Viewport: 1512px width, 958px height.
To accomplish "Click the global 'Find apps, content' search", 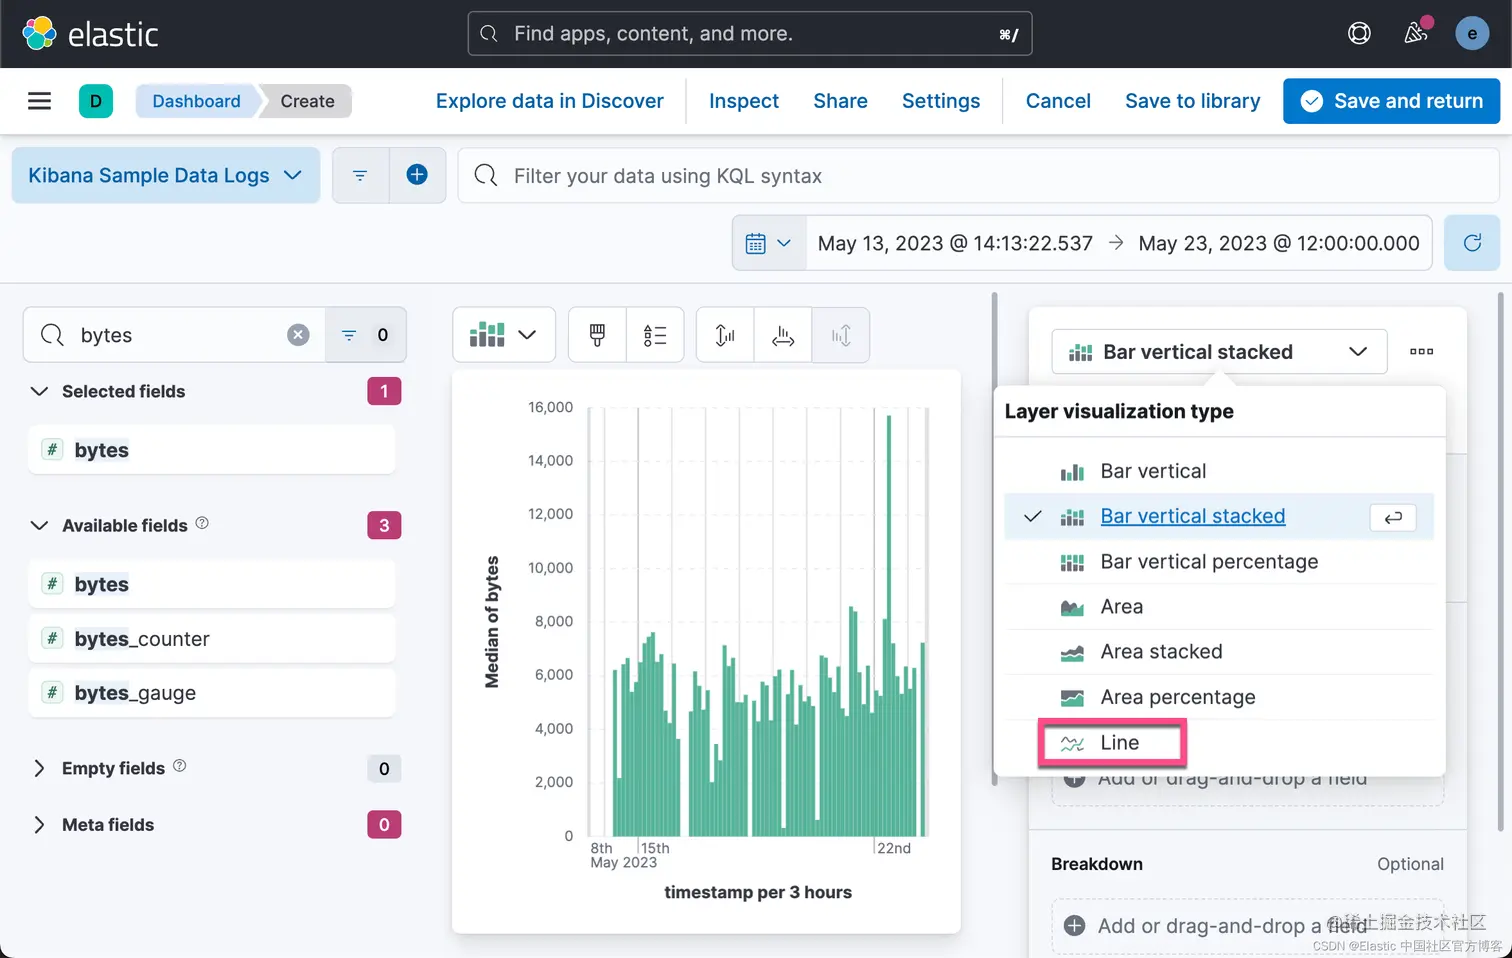I will pos(750,34).
